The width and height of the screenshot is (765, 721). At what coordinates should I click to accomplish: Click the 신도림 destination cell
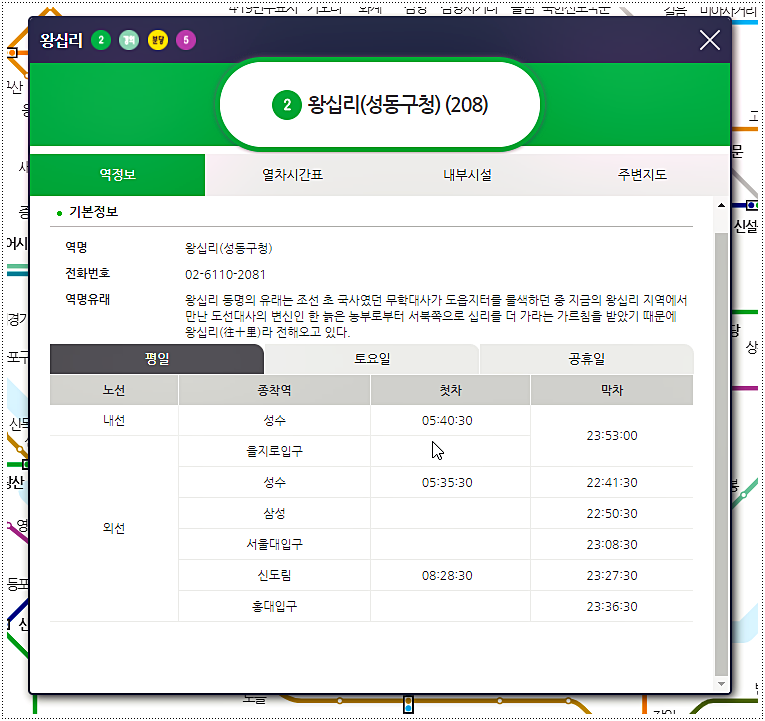click(274, 576)
